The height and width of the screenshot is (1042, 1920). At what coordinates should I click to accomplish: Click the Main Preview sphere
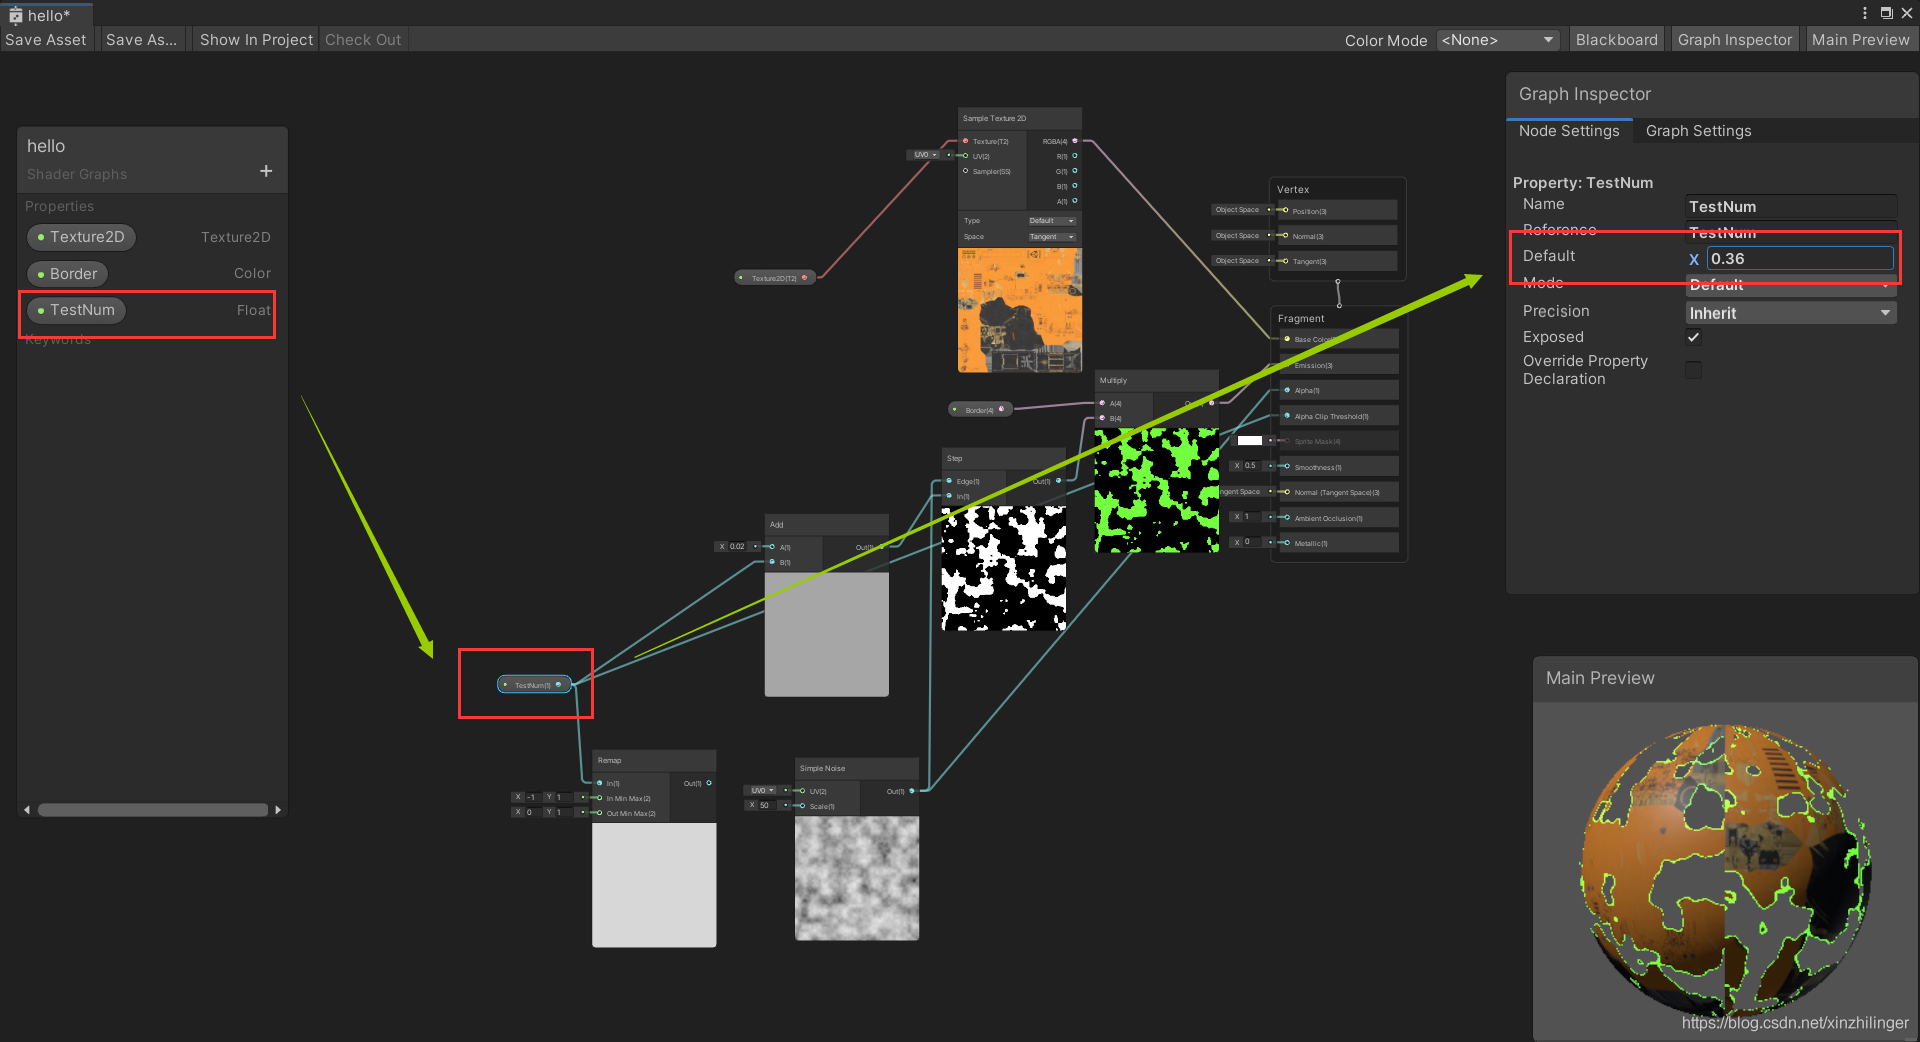click(1725, 872)
